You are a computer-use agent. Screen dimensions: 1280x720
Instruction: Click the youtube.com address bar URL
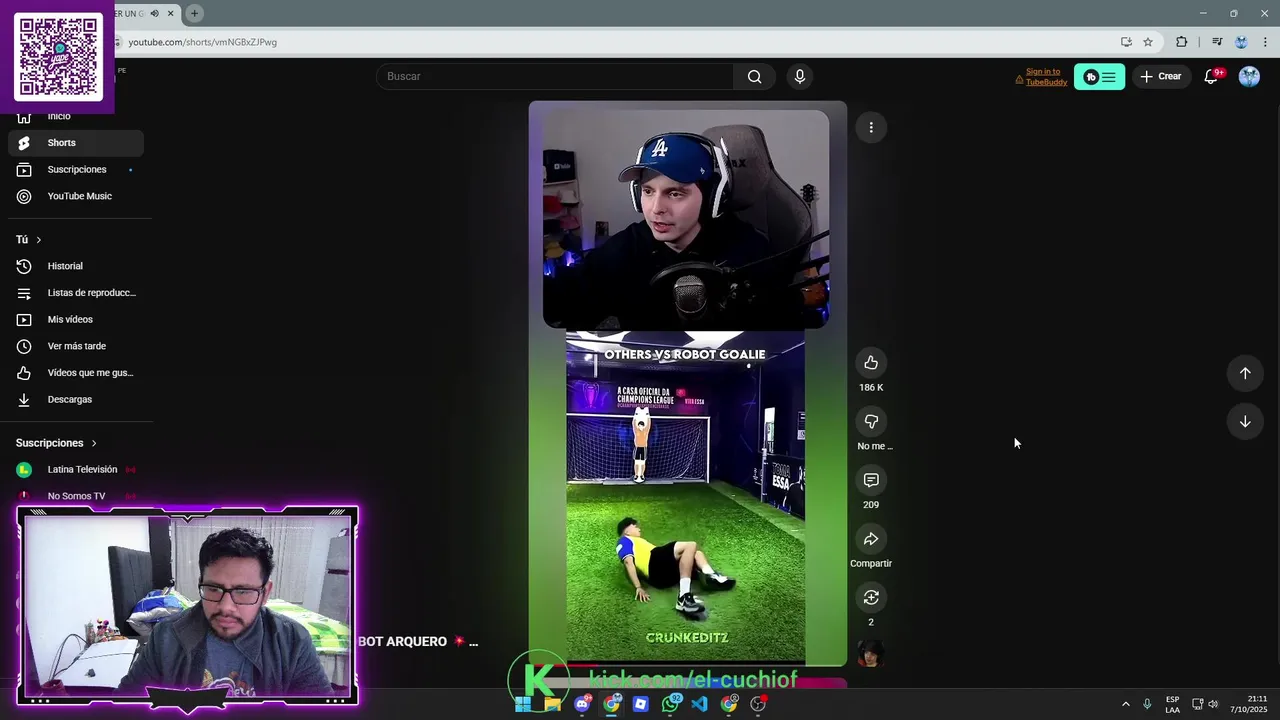pyautogui.click(x=203, y=42)
